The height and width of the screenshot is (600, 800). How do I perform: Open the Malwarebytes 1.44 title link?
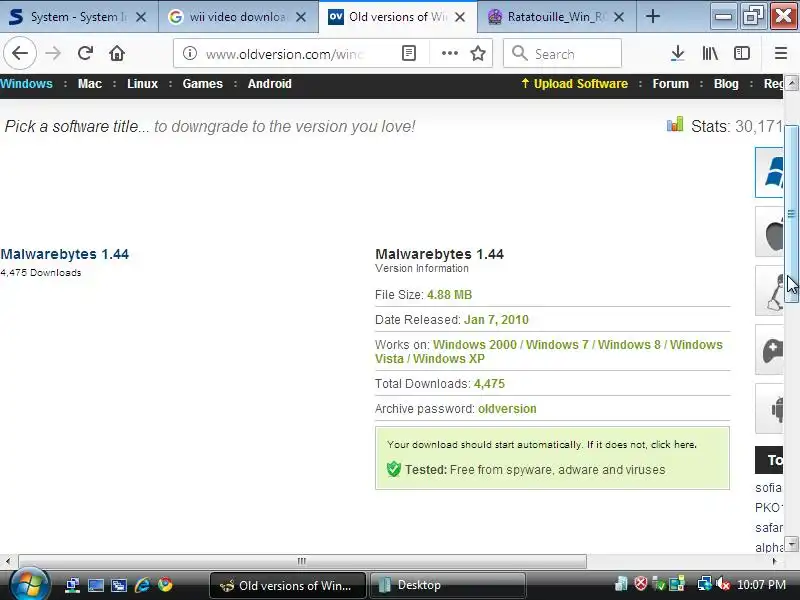[x=65, y=254]
